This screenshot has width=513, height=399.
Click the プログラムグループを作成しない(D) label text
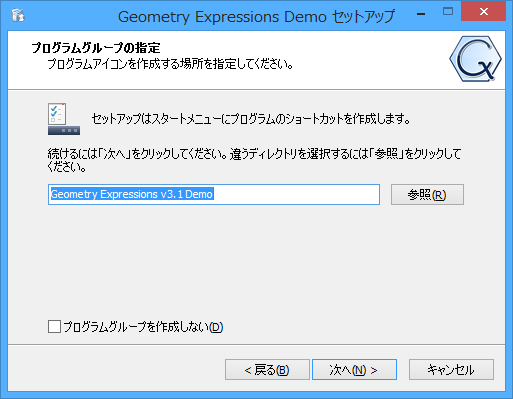[x=143, y=327]
